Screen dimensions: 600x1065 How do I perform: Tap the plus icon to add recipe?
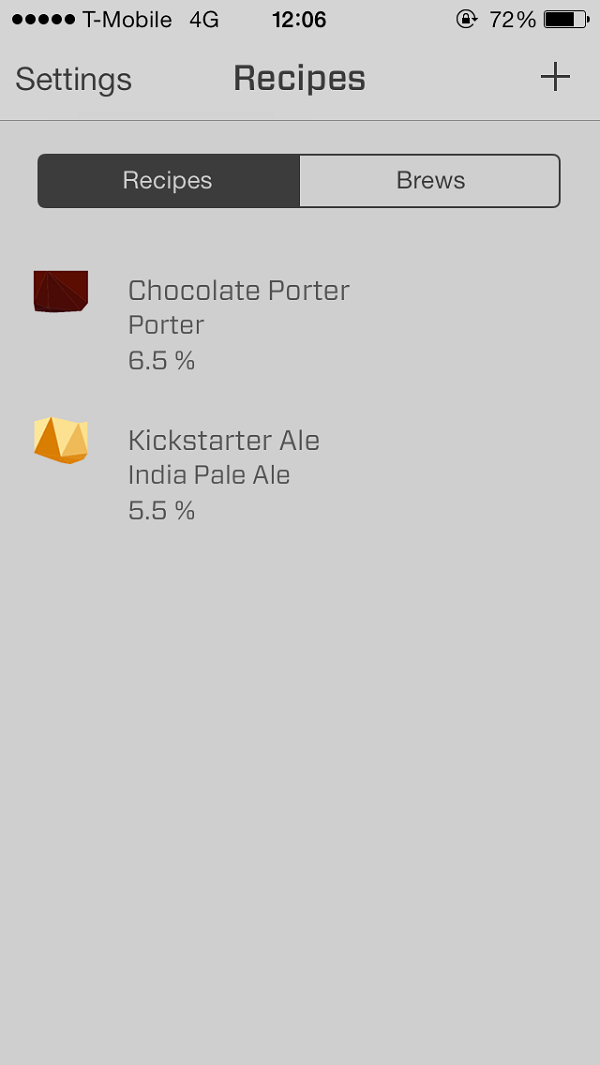point(555,78)
